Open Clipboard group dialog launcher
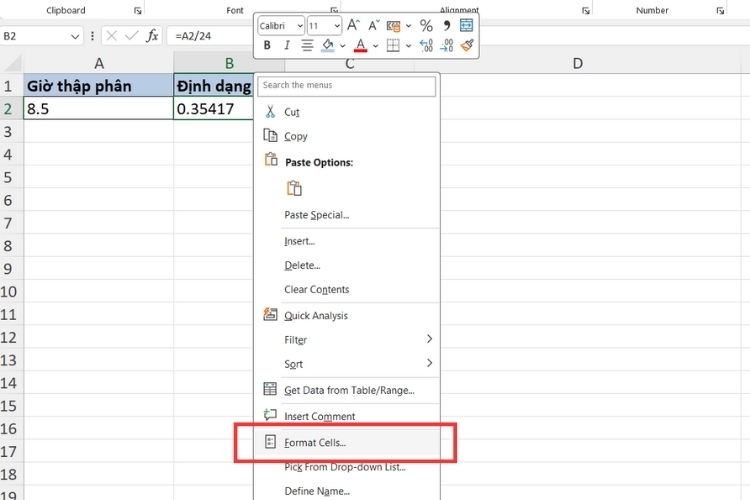 tap(138, 11)
